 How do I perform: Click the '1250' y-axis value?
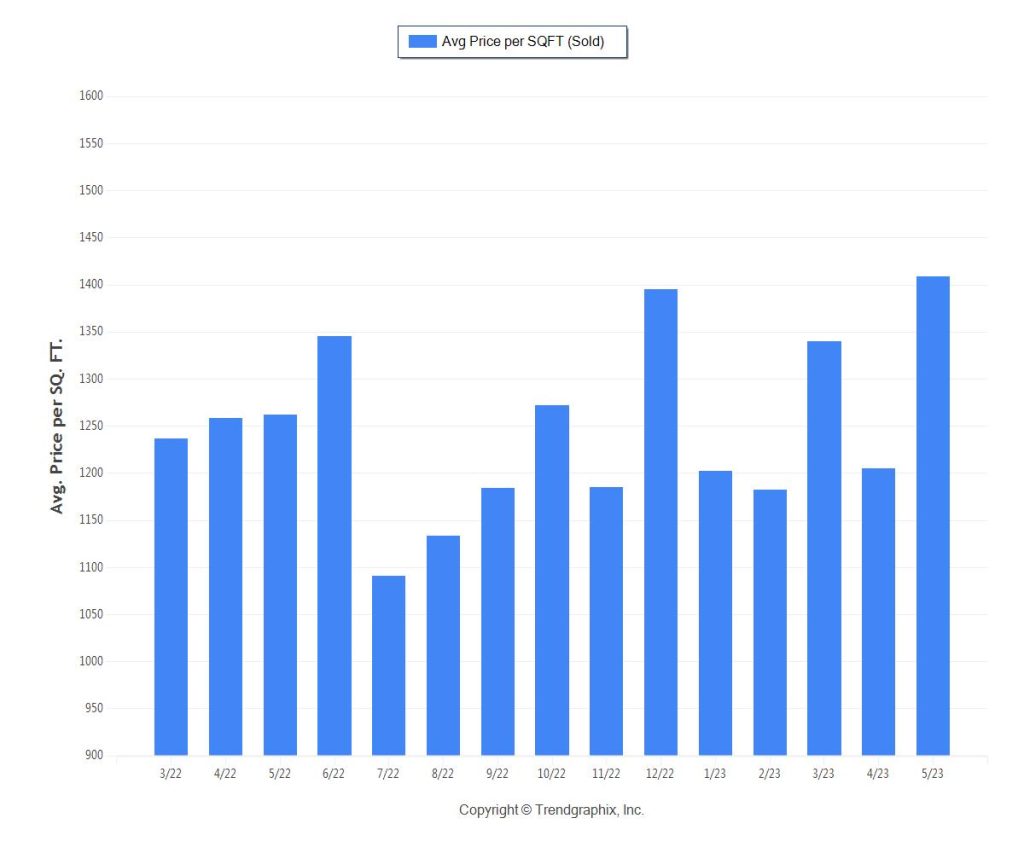click(x=91, y=426)
